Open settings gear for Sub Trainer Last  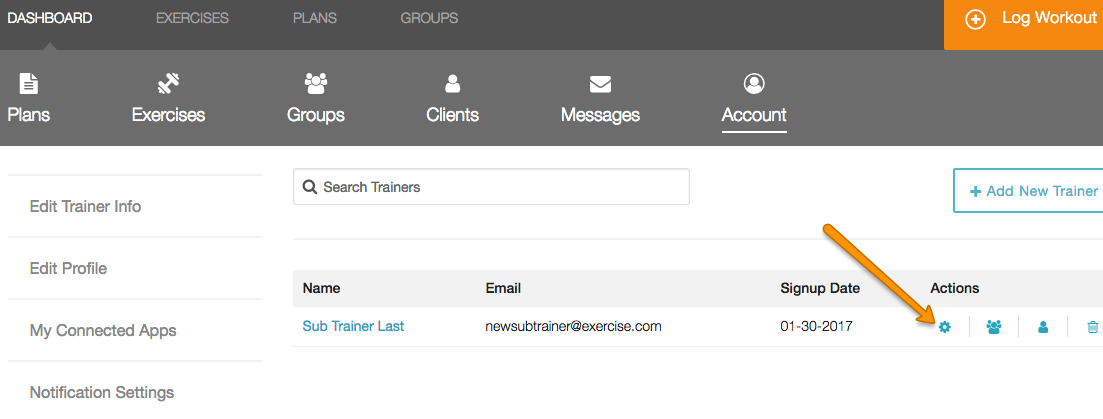(944, 327)
